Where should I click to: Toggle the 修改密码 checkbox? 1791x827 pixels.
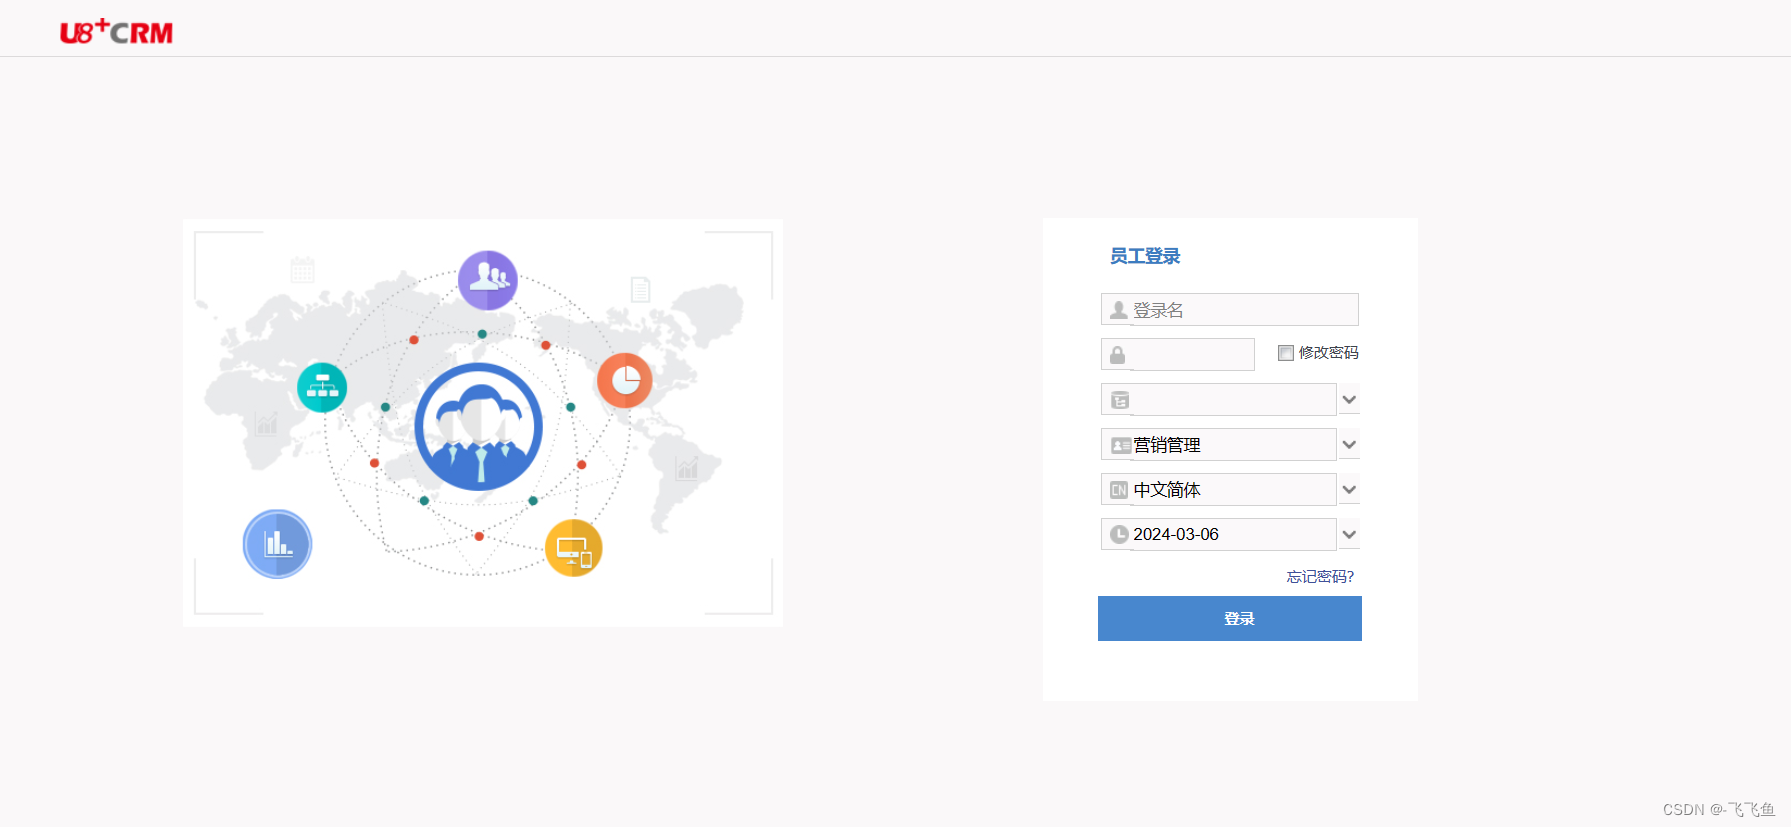[1286, 353]
